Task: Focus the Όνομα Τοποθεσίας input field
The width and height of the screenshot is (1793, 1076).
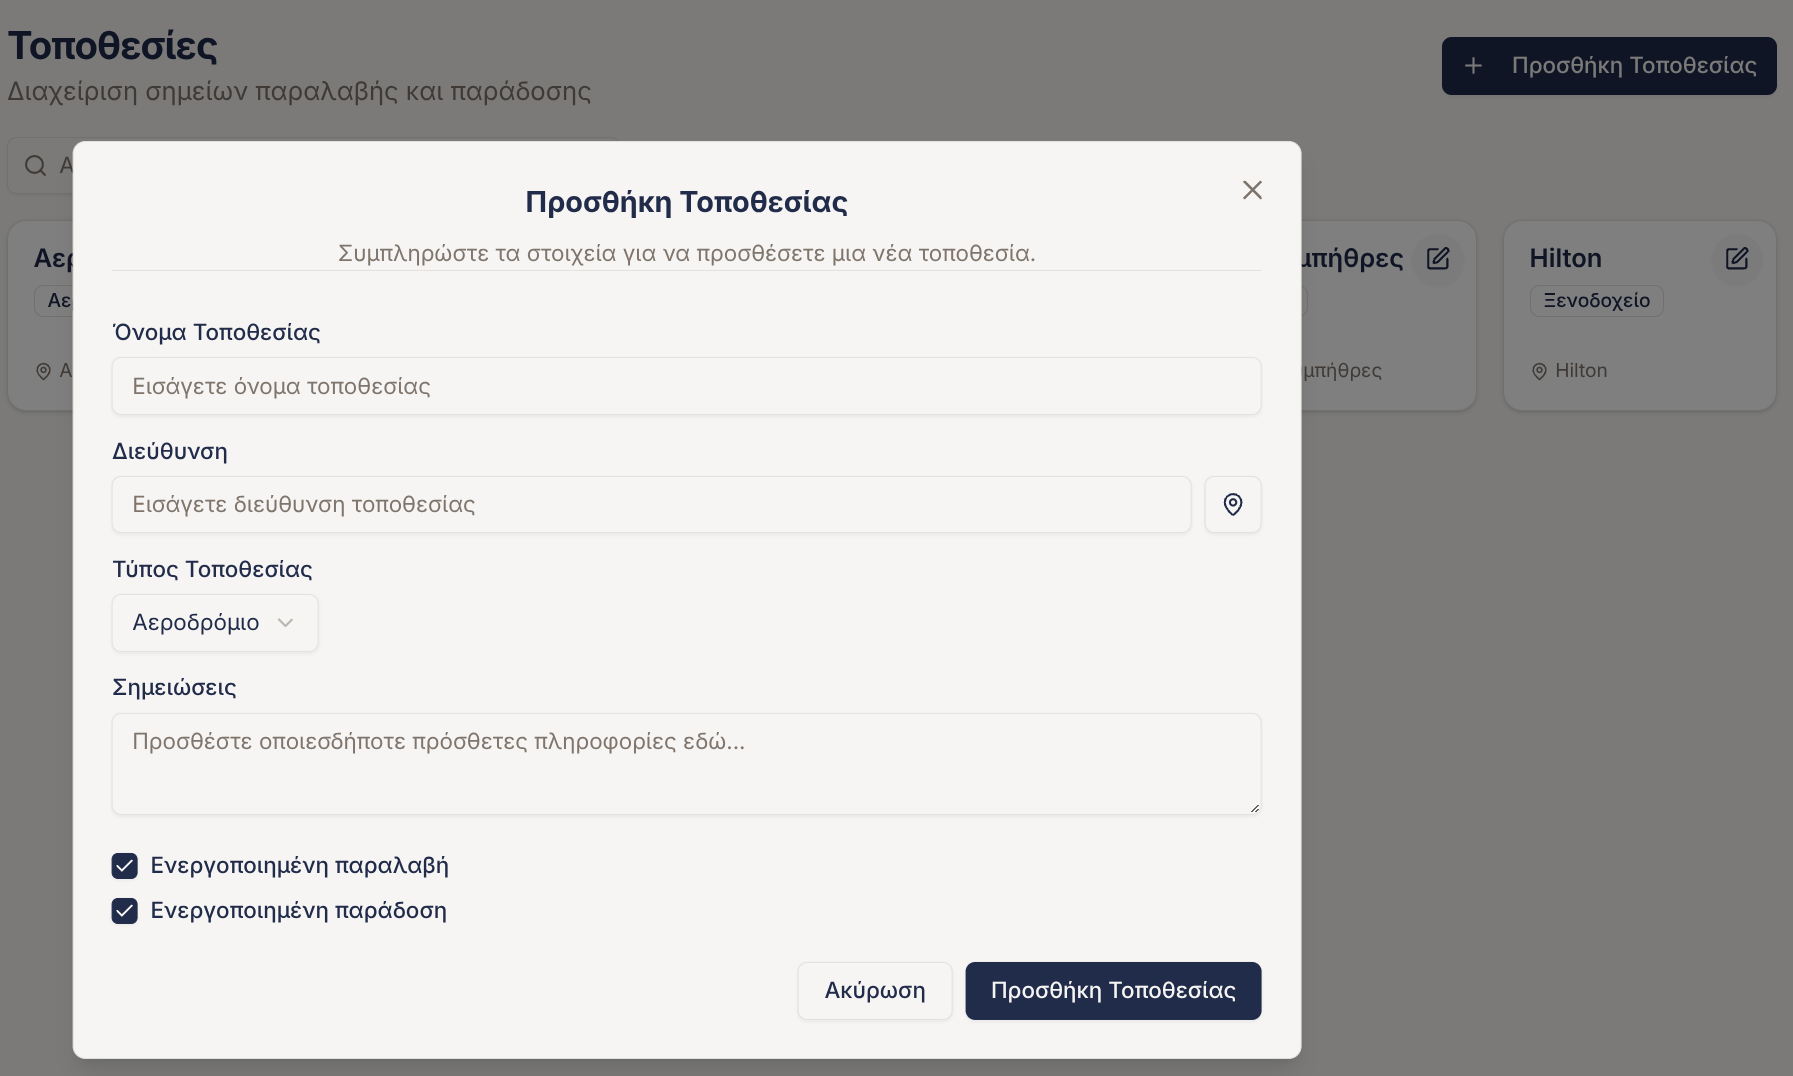Action: pyautogui.click(x=686, y=386)
